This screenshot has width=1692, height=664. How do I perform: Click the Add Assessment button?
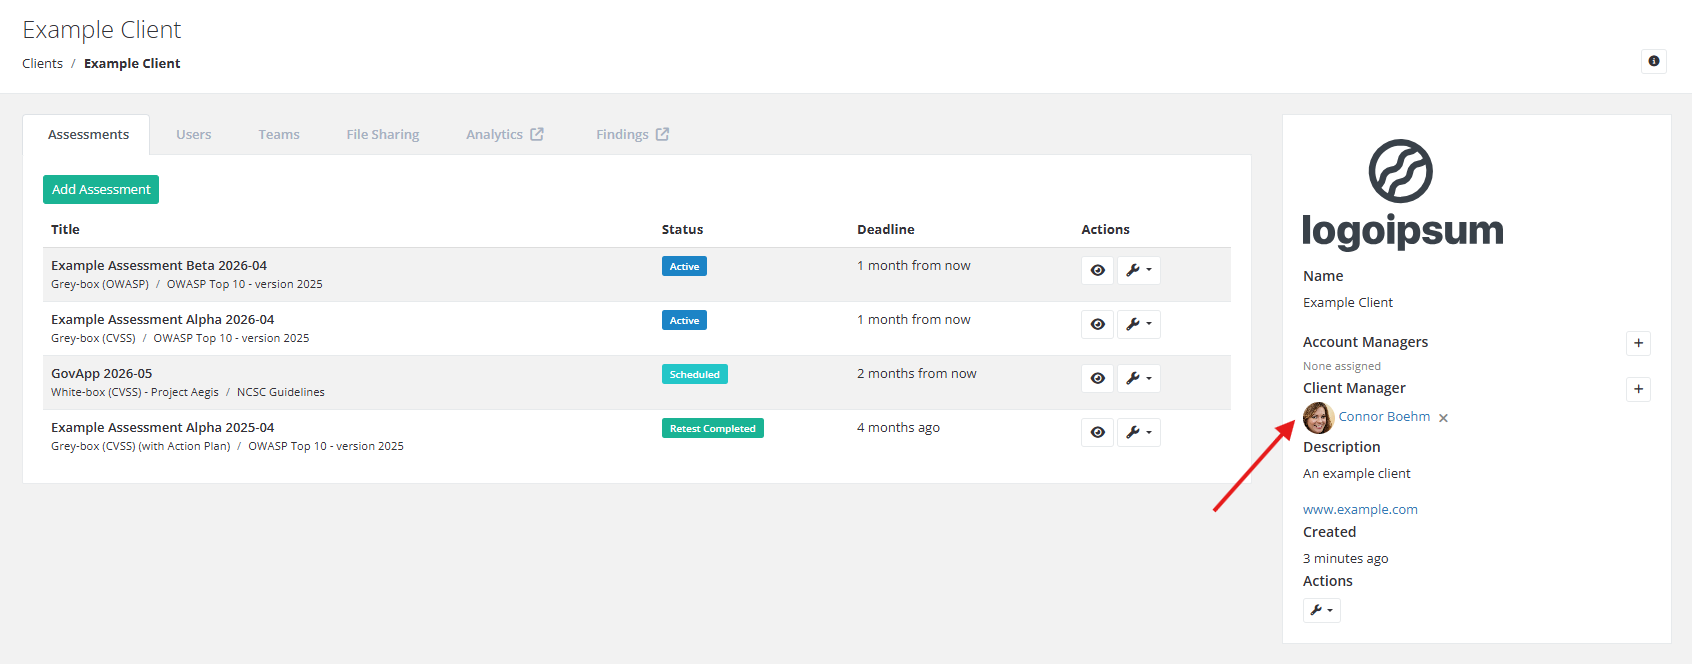coord(101,189)
